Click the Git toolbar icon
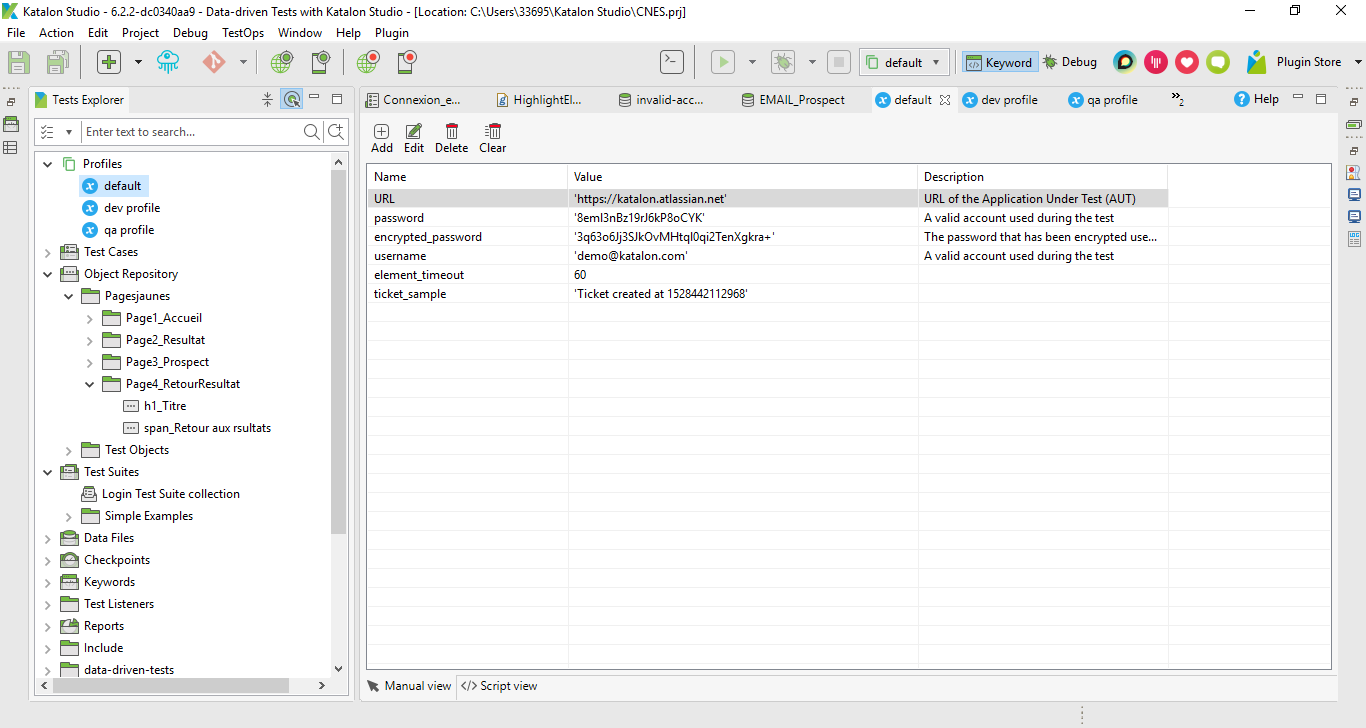Image resolution: width=1366 pixels, height=728 pixels. coord(214,62)
